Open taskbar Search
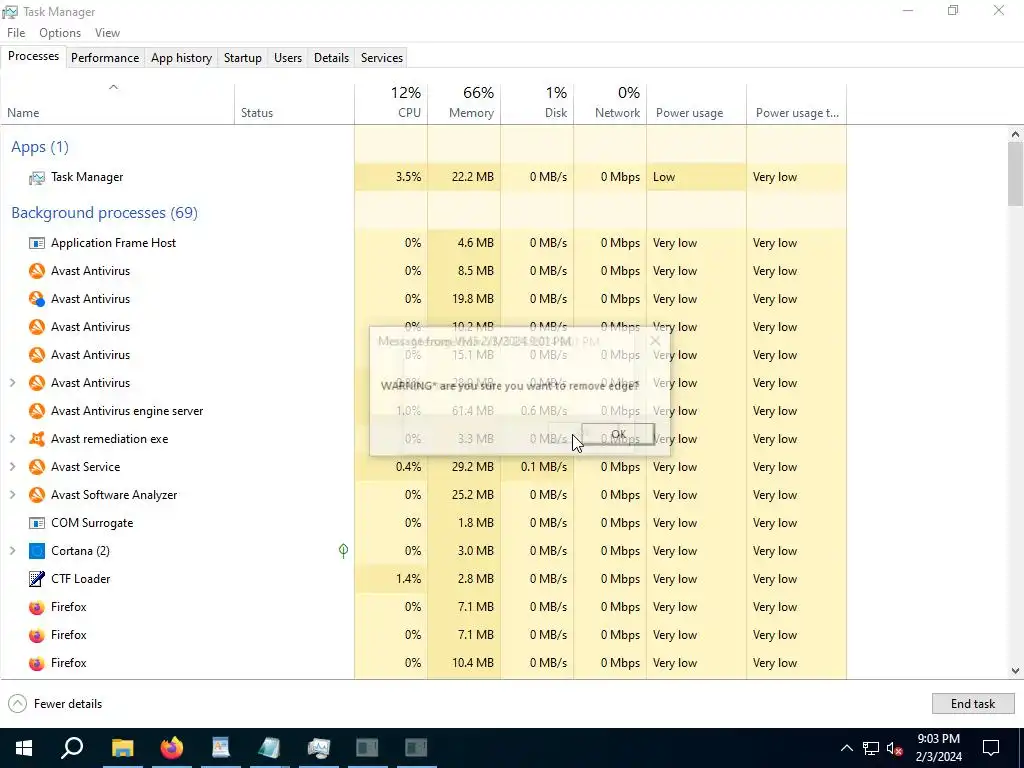Screen dimensions: 1024x768 (72, 748)
